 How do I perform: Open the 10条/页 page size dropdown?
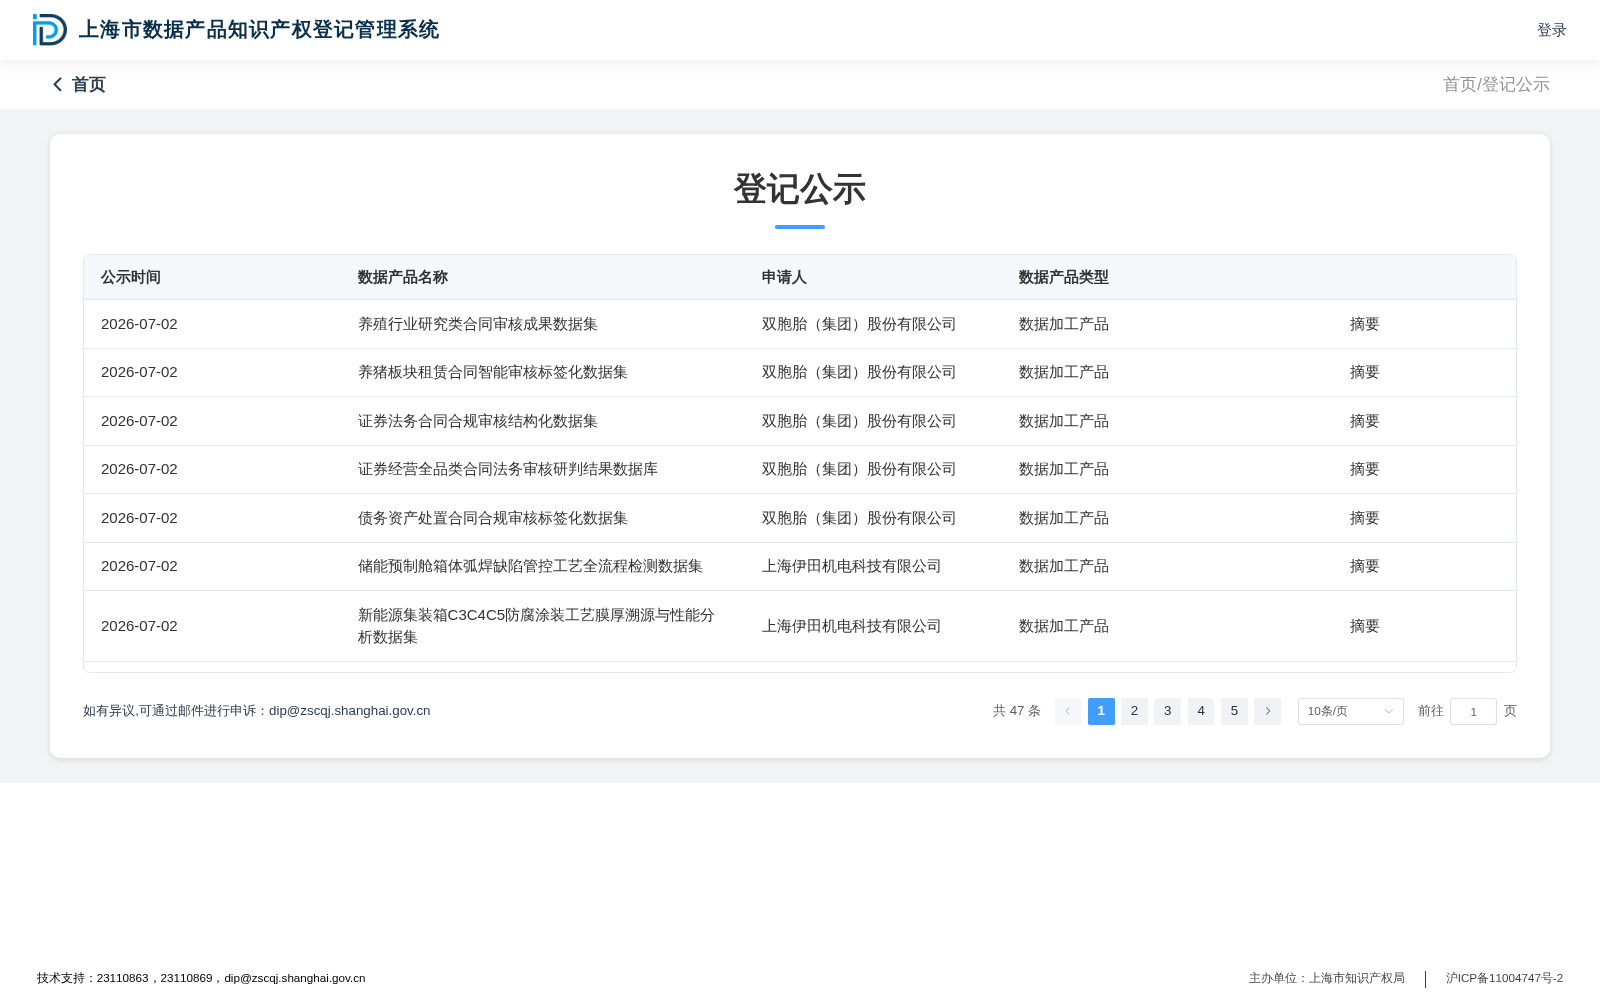(x=1350, y=711)
